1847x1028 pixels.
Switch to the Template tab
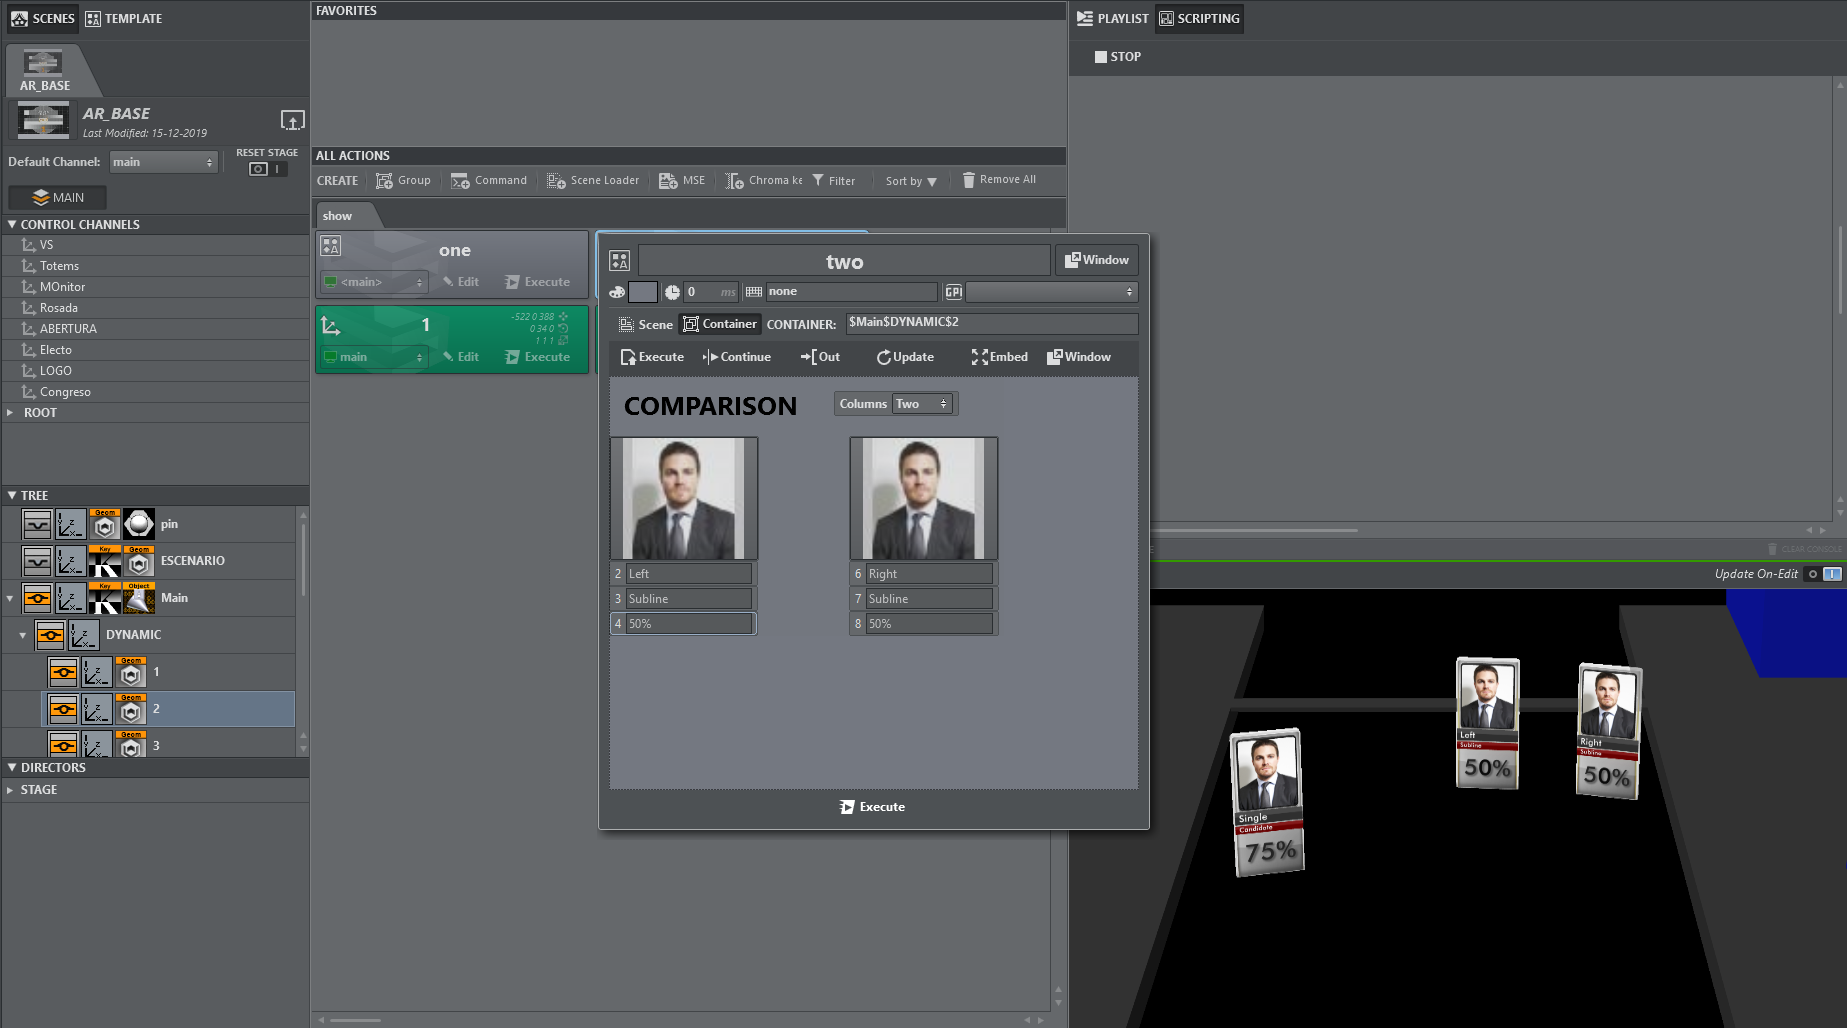click(x=123, y=18)
